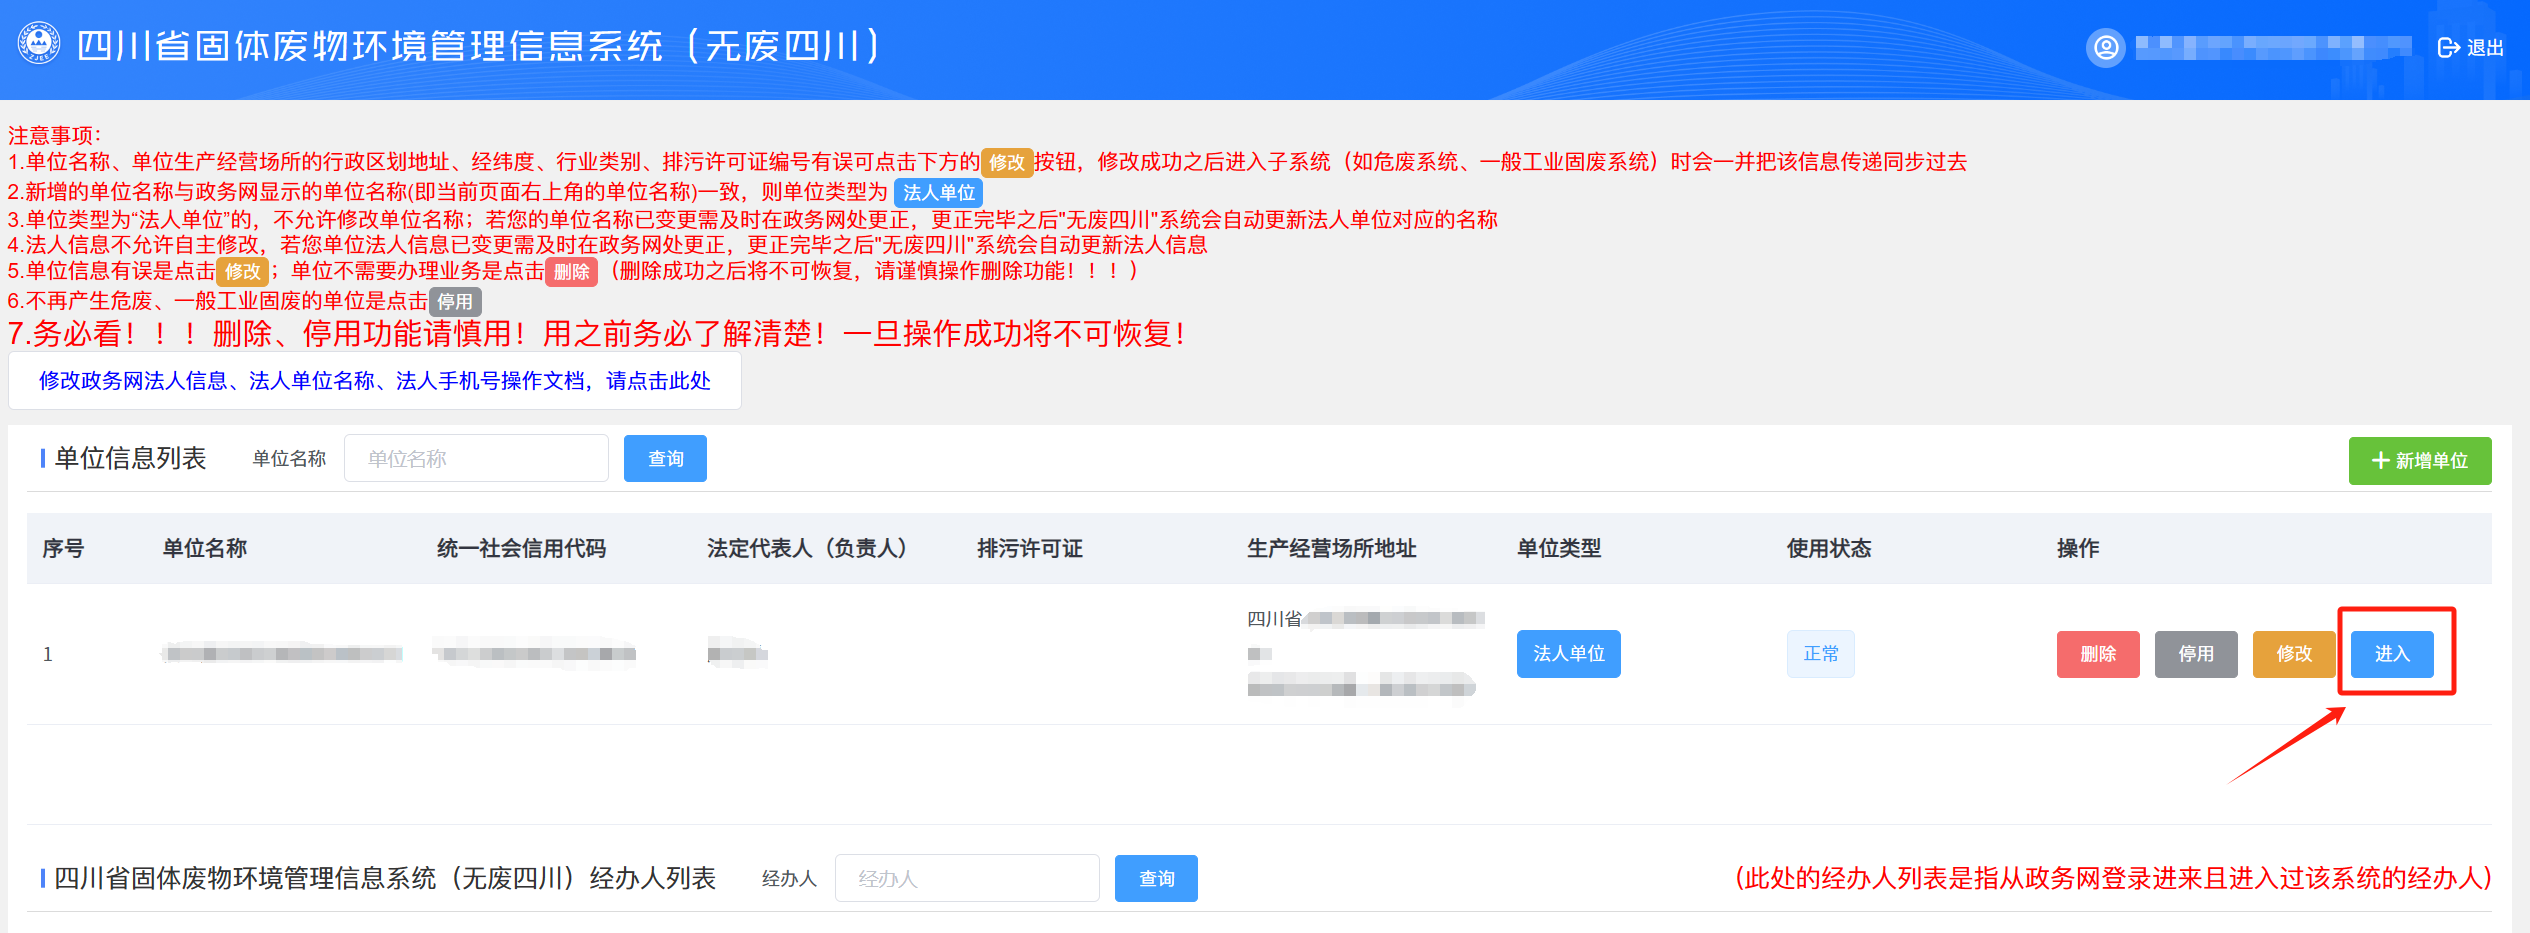Open the 单位名称 search input field
This screenshot has width=2530, height=933.
click(x=476, y=458)
